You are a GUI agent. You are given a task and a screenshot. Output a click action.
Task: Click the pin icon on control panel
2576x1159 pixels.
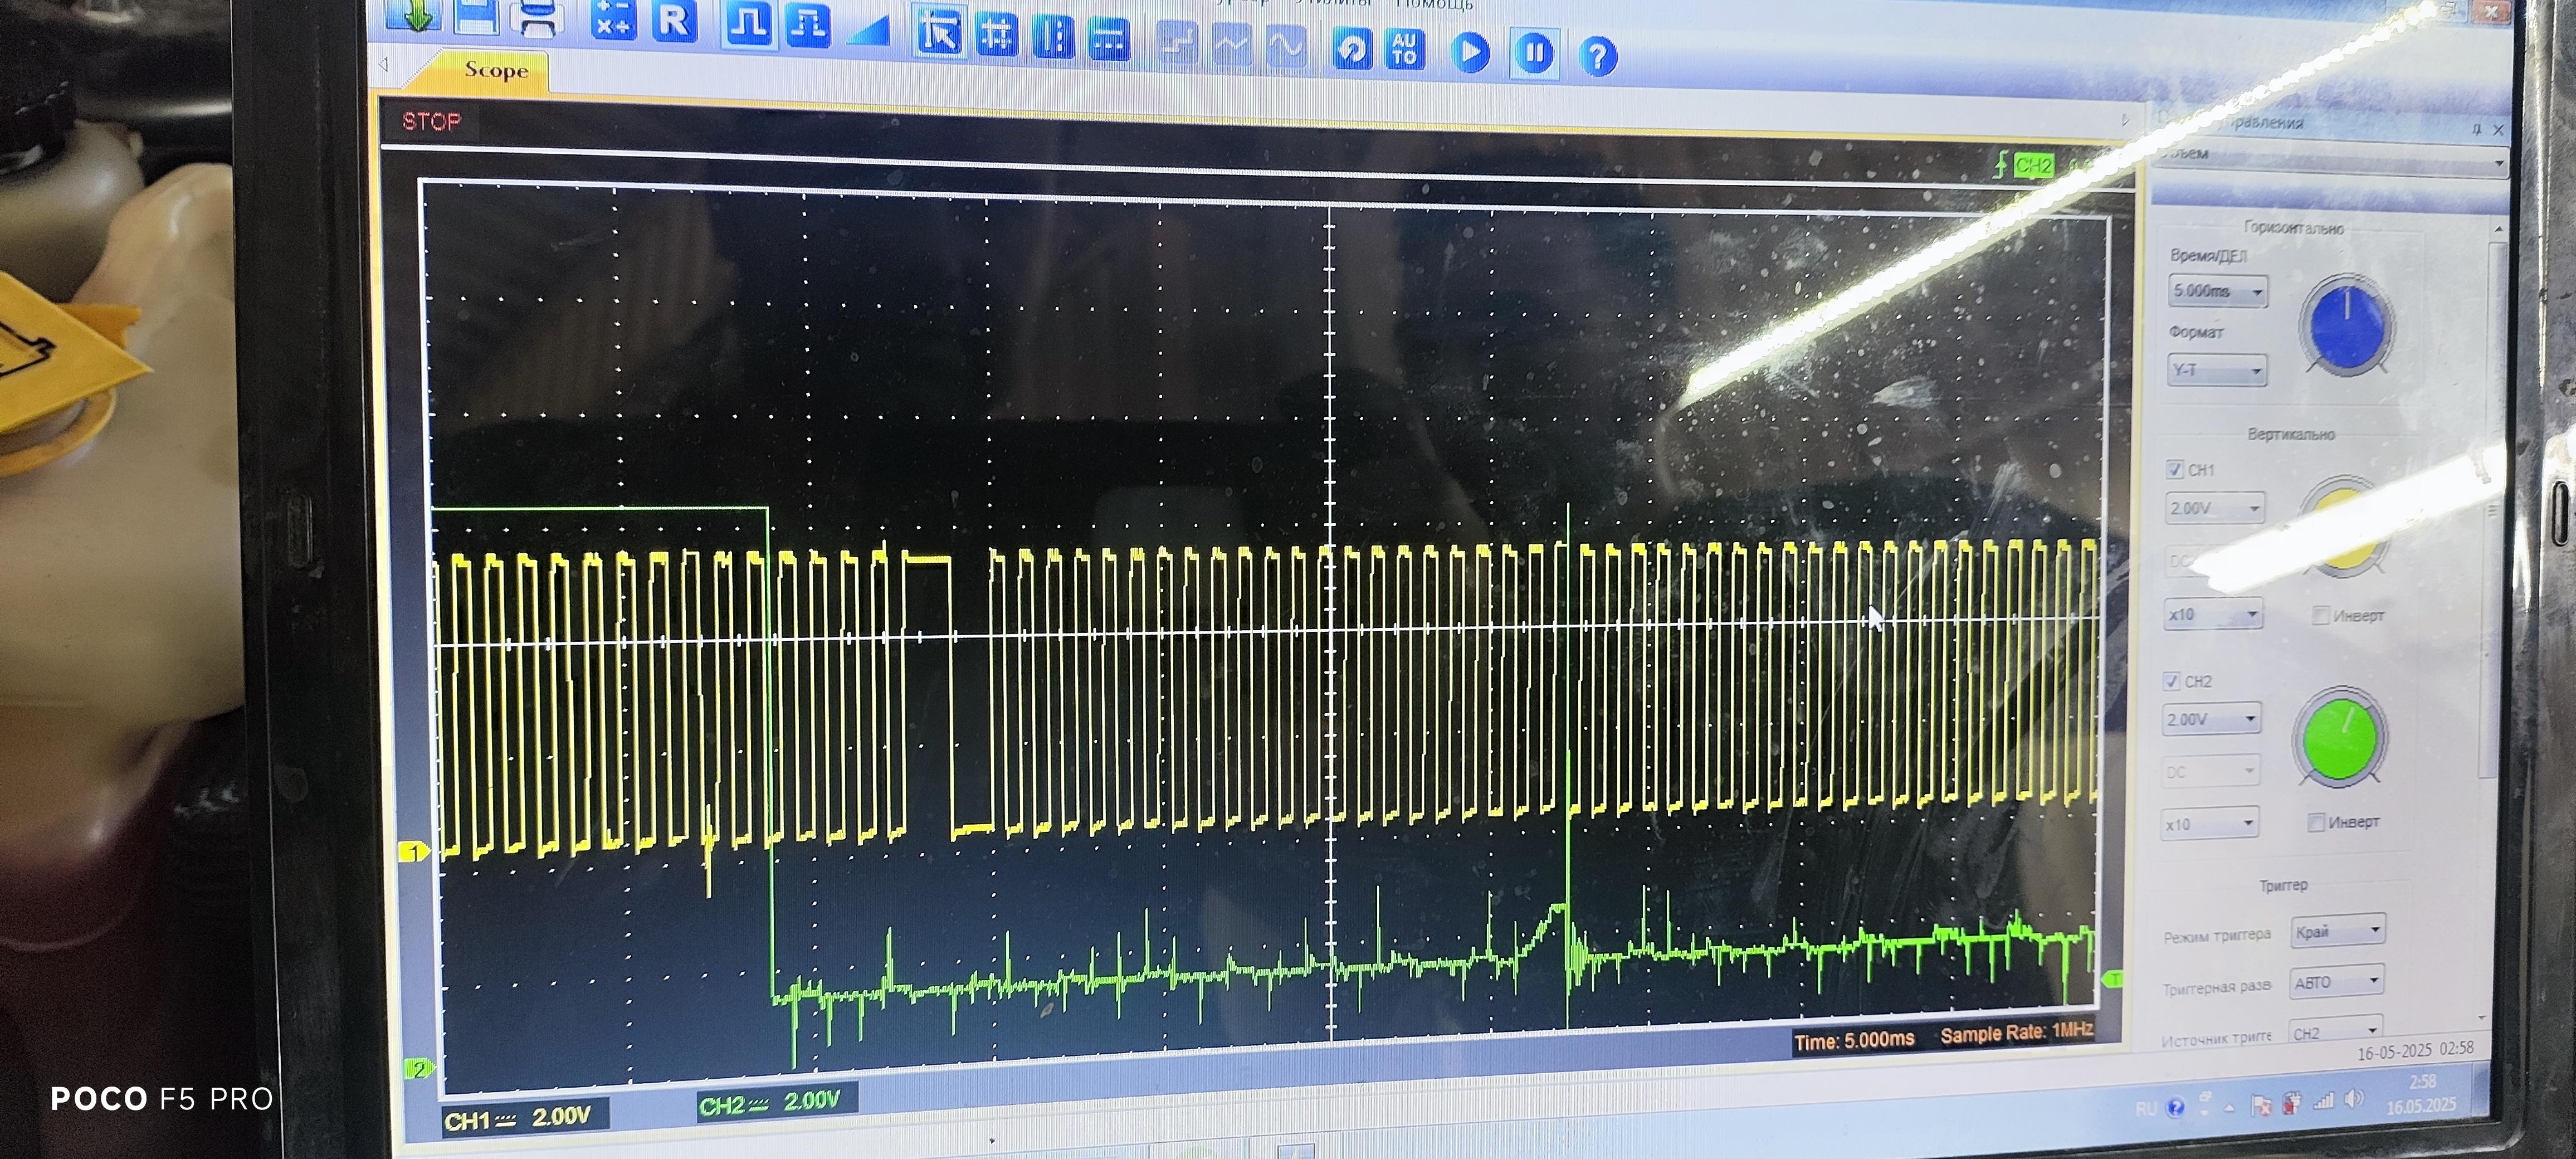2476,129
